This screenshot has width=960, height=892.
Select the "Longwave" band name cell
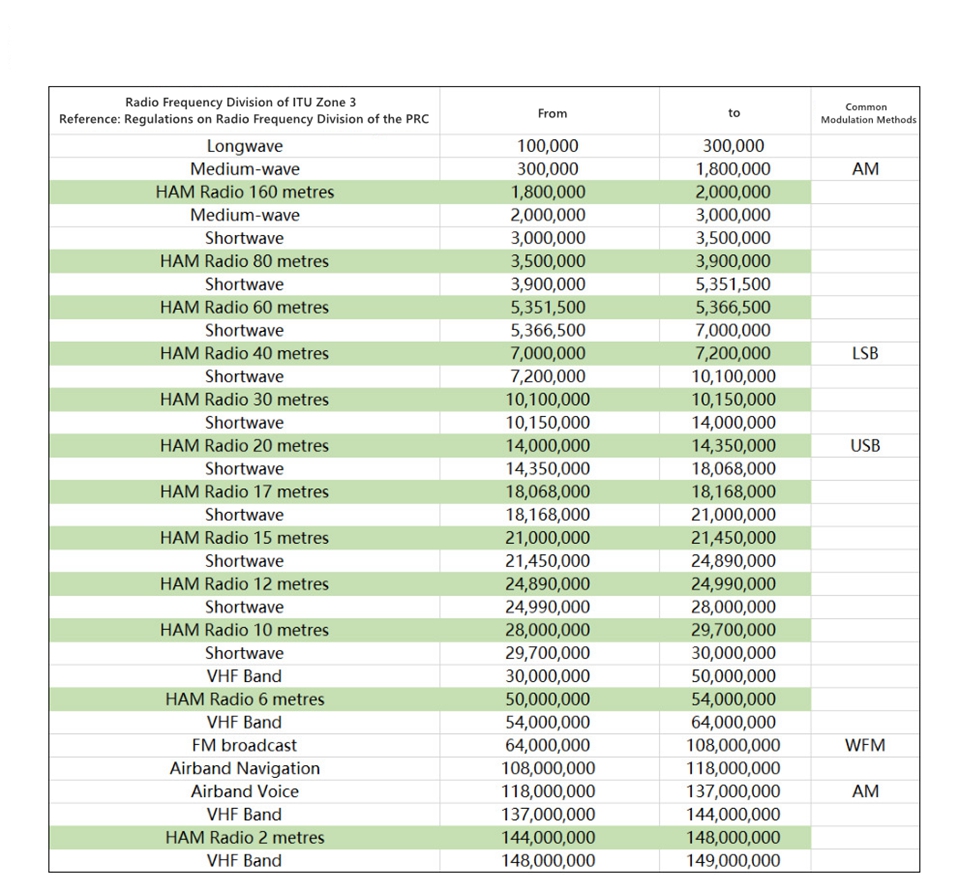[x=245, y=146]
